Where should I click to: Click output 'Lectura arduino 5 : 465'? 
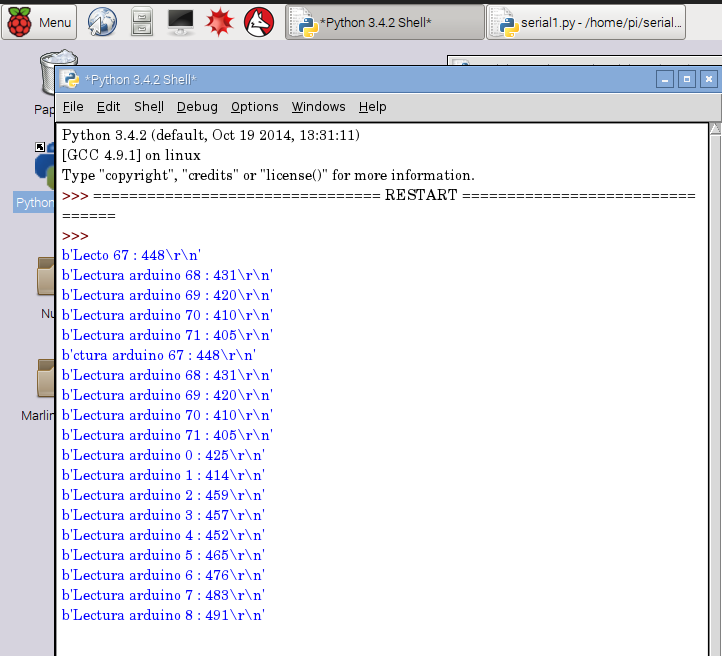[163, 555]
